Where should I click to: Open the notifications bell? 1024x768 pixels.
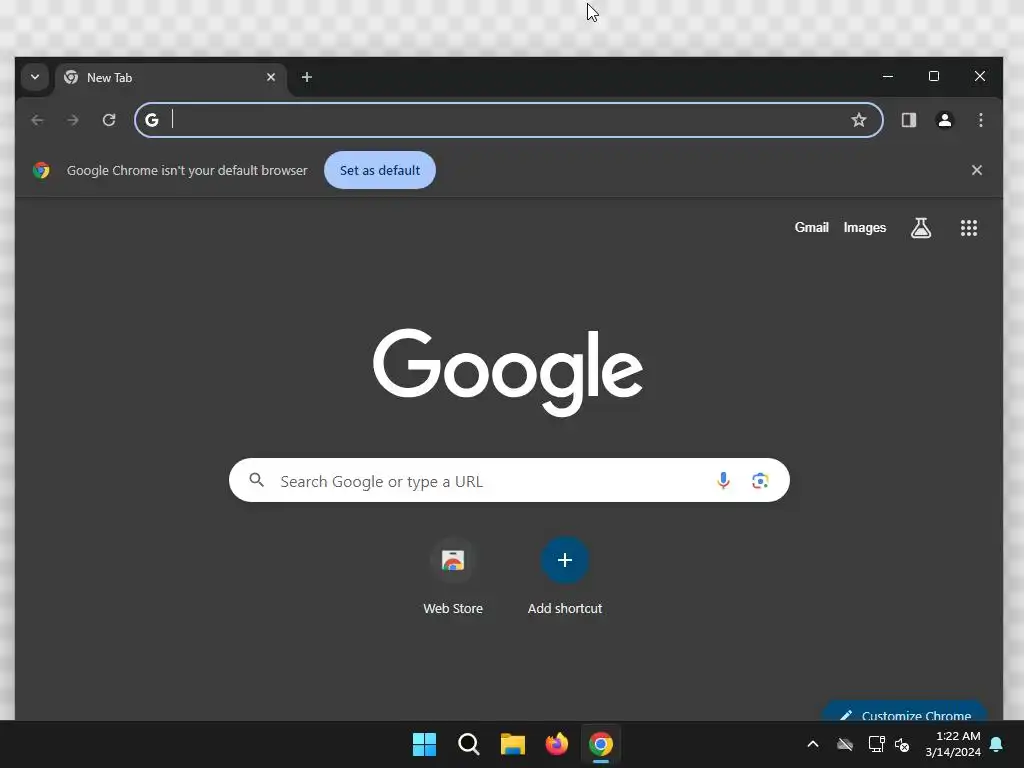pyautogui.click(x=996, y=744)
